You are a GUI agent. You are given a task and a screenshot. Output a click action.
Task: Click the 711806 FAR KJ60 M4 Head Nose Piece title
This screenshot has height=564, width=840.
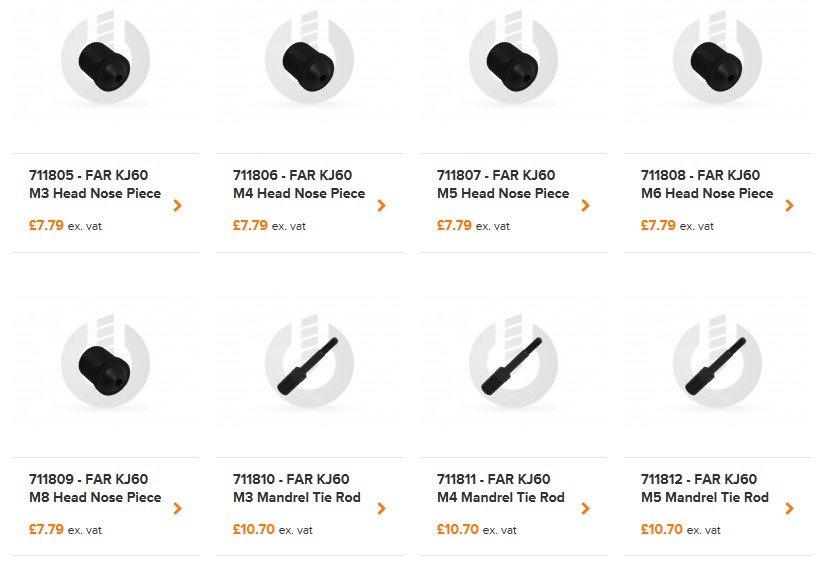point(299,184)
